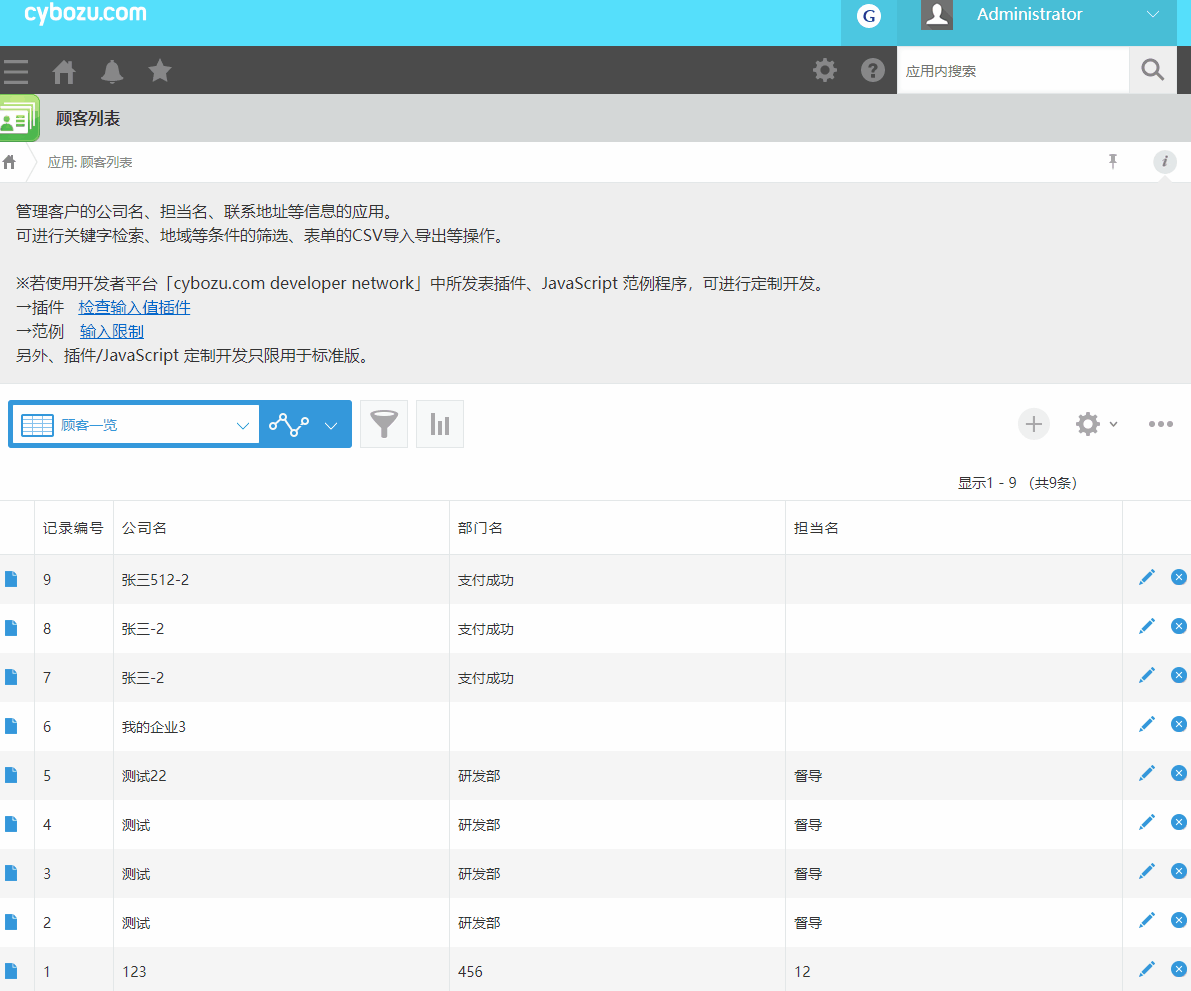1191x991 pixels.
Task: Add a new record with plus button
Action: pyautogui.click(x=1033, y=424)
